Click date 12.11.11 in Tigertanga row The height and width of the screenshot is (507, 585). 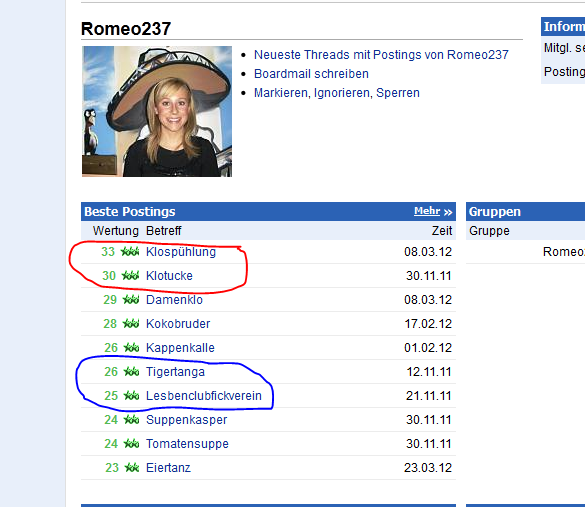coord(429,372)
